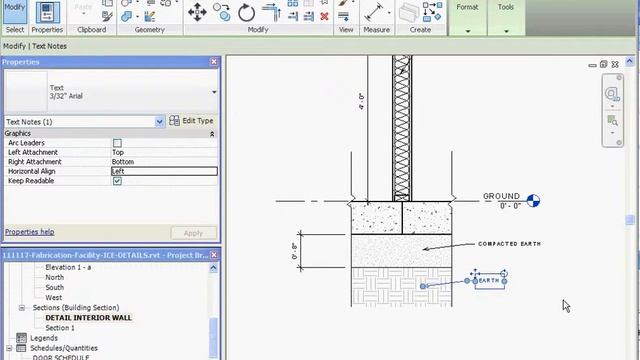Choose the Join Geometry tool icon
640x360 pixels.
click(x=127, y=16)
